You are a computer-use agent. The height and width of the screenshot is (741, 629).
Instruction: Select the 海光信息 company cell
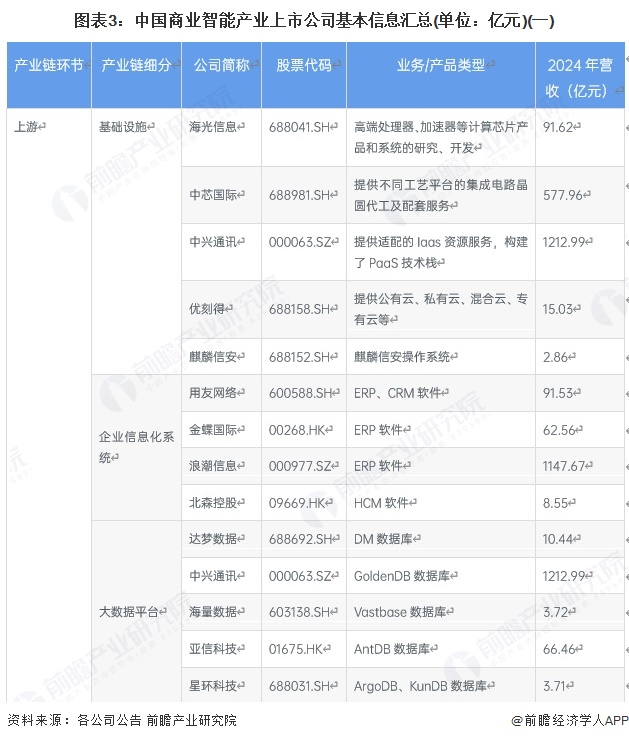pos(212,128)
